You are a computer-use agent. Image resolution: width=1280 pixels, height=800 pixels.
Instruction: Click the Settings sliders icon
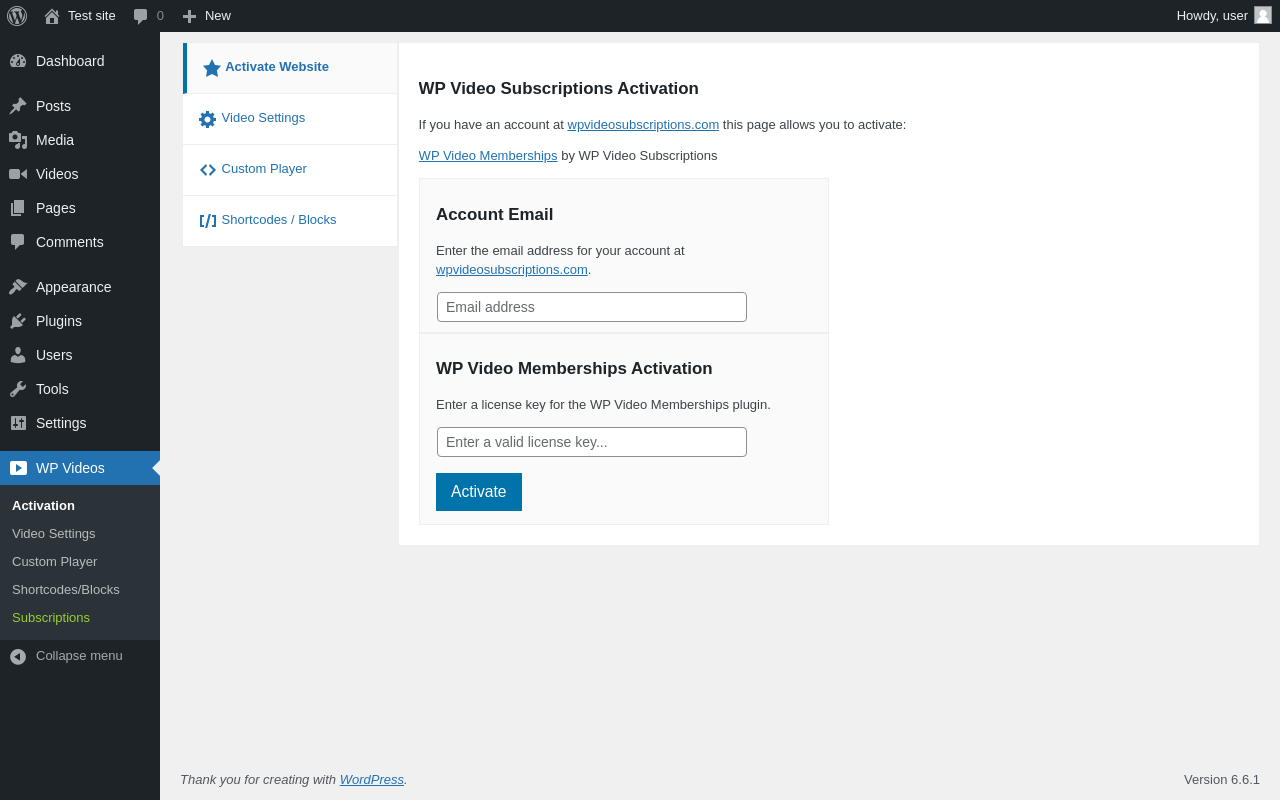click(18, 423)
